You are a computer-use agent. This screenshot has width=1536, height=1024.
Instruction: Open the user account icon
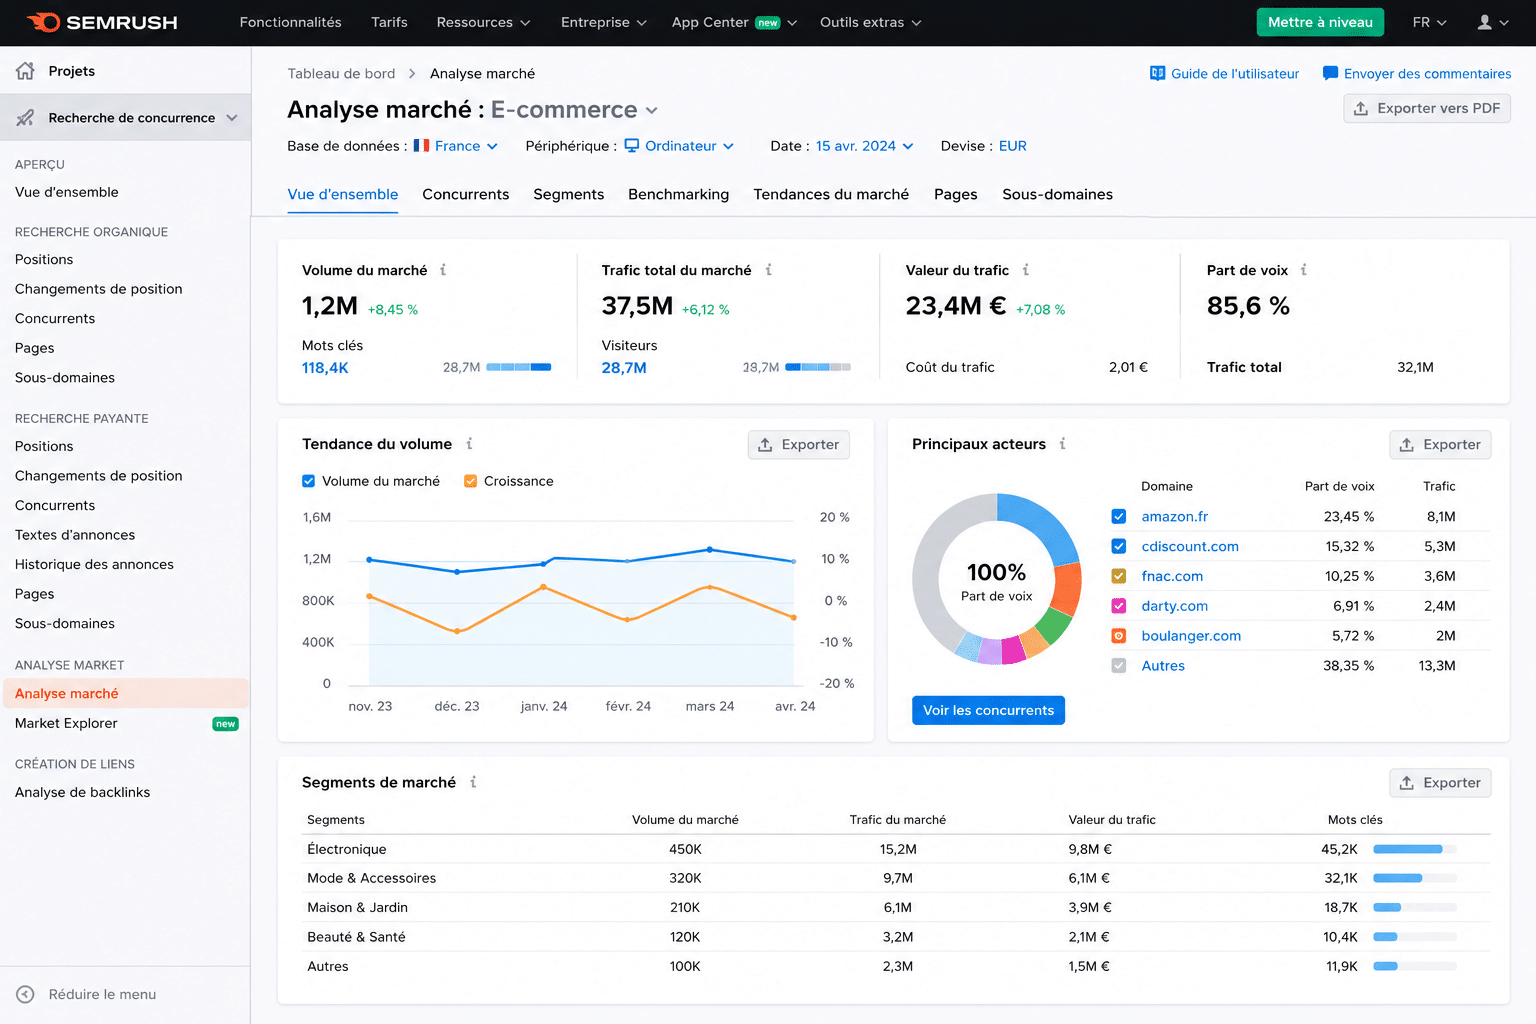(x=1485, y=22)
